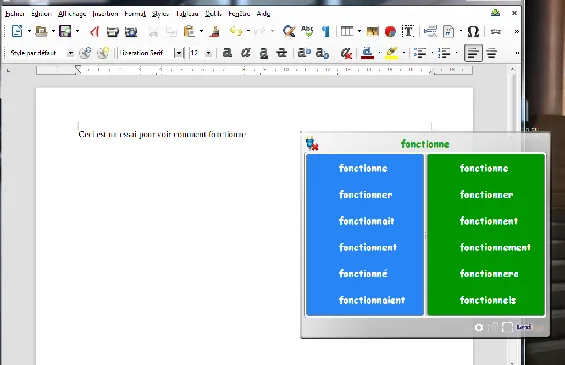Run the spelling check icon
565x365 pixels.
[307, 31]
